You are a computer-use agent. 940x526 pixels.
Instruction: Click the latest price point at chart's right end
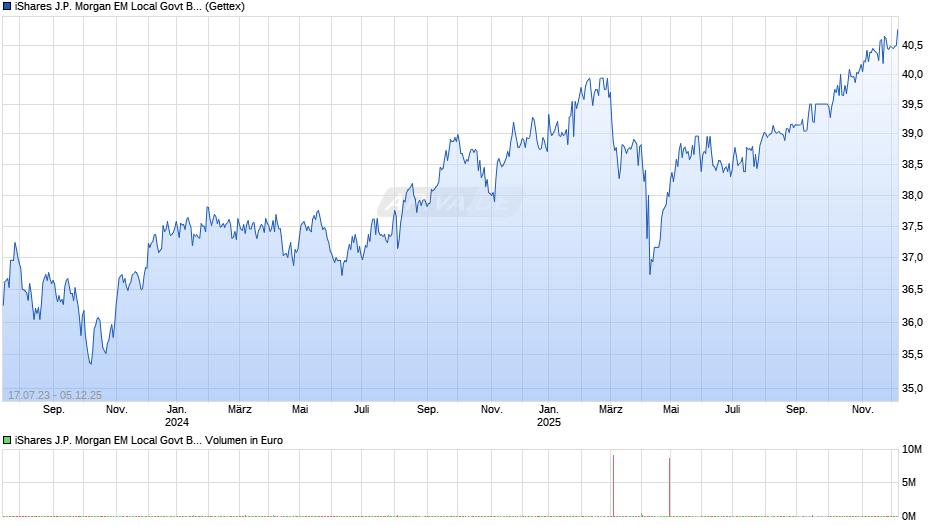[x=897, y=31]
